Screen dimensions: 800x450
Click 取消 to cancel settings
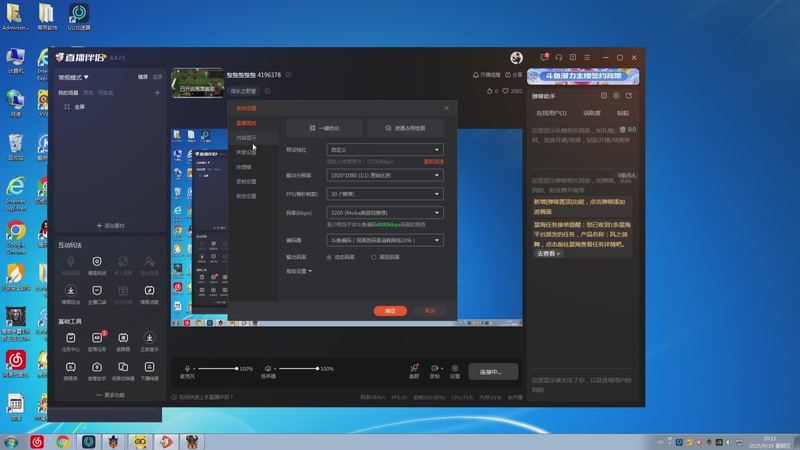coord(430,311)
